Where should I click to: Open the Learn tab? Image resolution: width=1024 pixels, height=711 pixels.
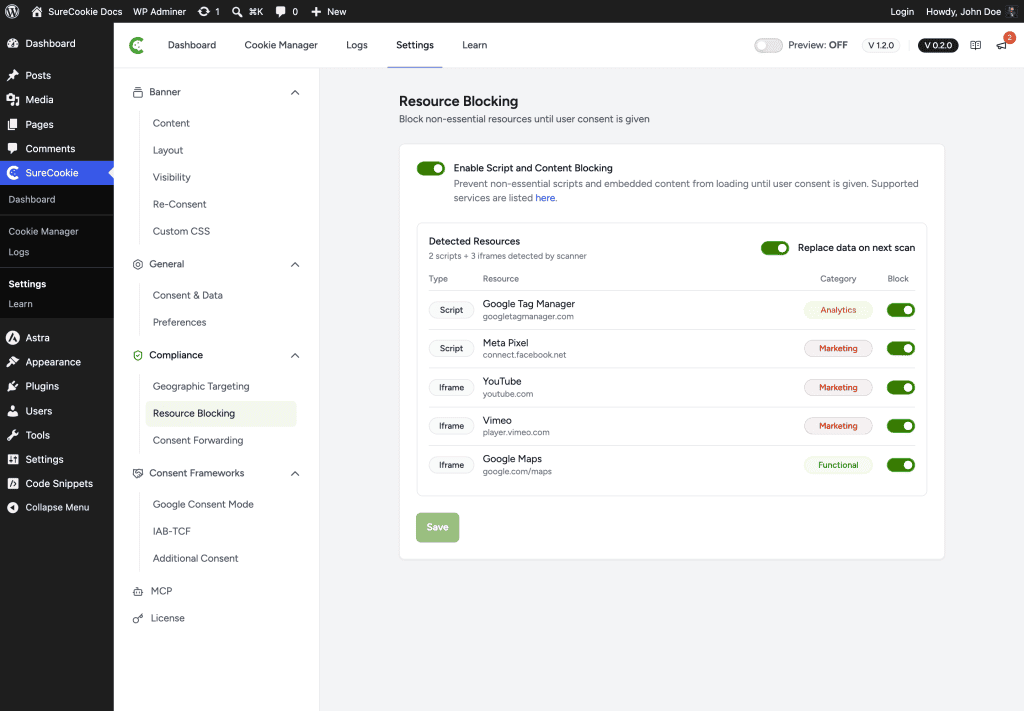point(475,45)
